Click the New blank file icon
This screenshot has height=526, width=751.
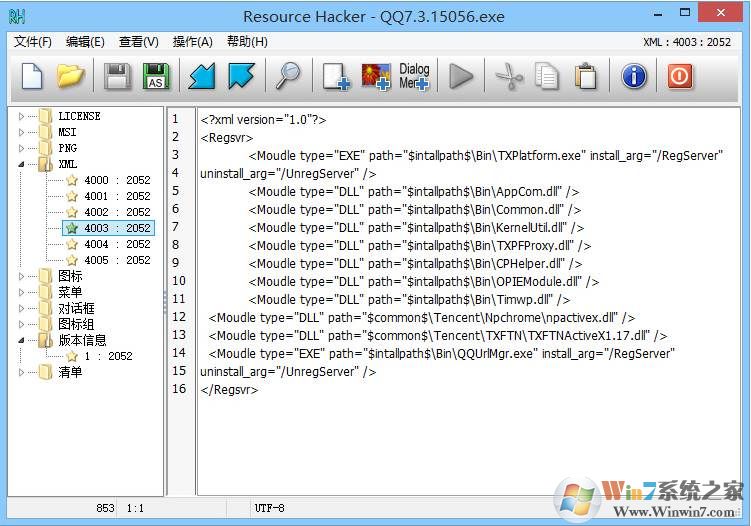click(x=32, y=76)
